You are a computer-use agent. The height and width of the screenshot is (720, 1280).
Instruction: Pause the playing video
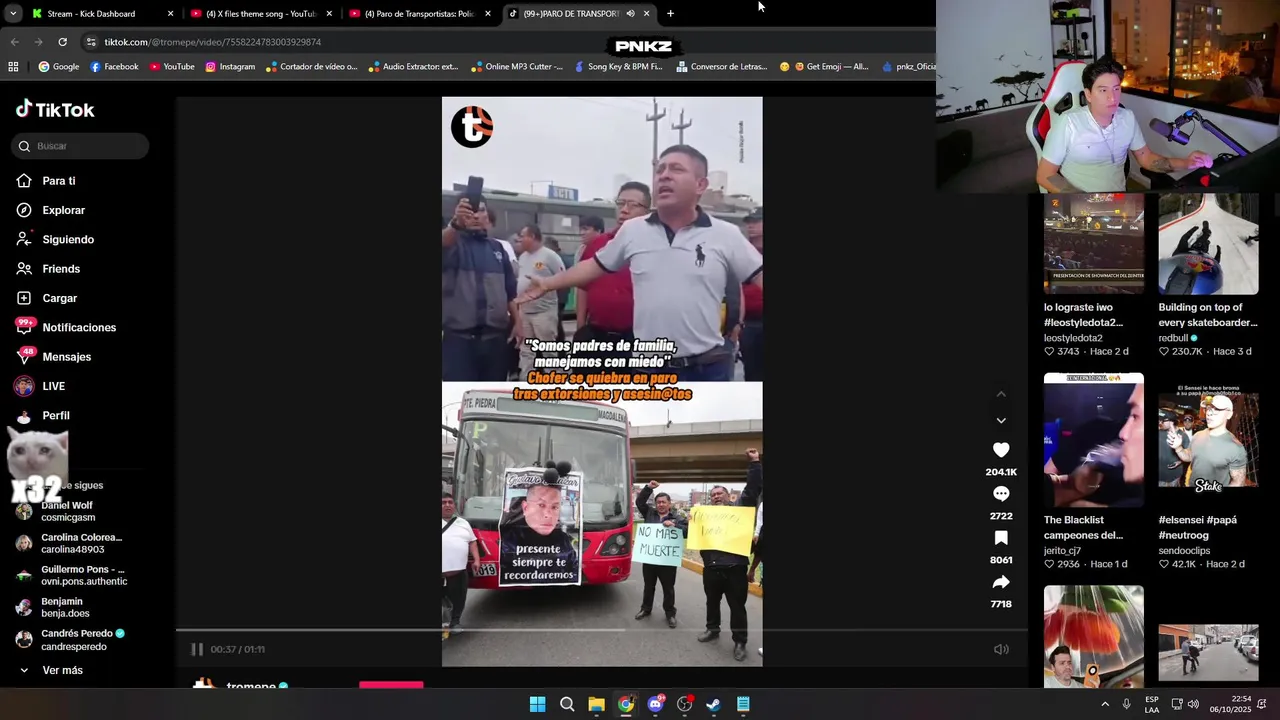coord(197,649)
